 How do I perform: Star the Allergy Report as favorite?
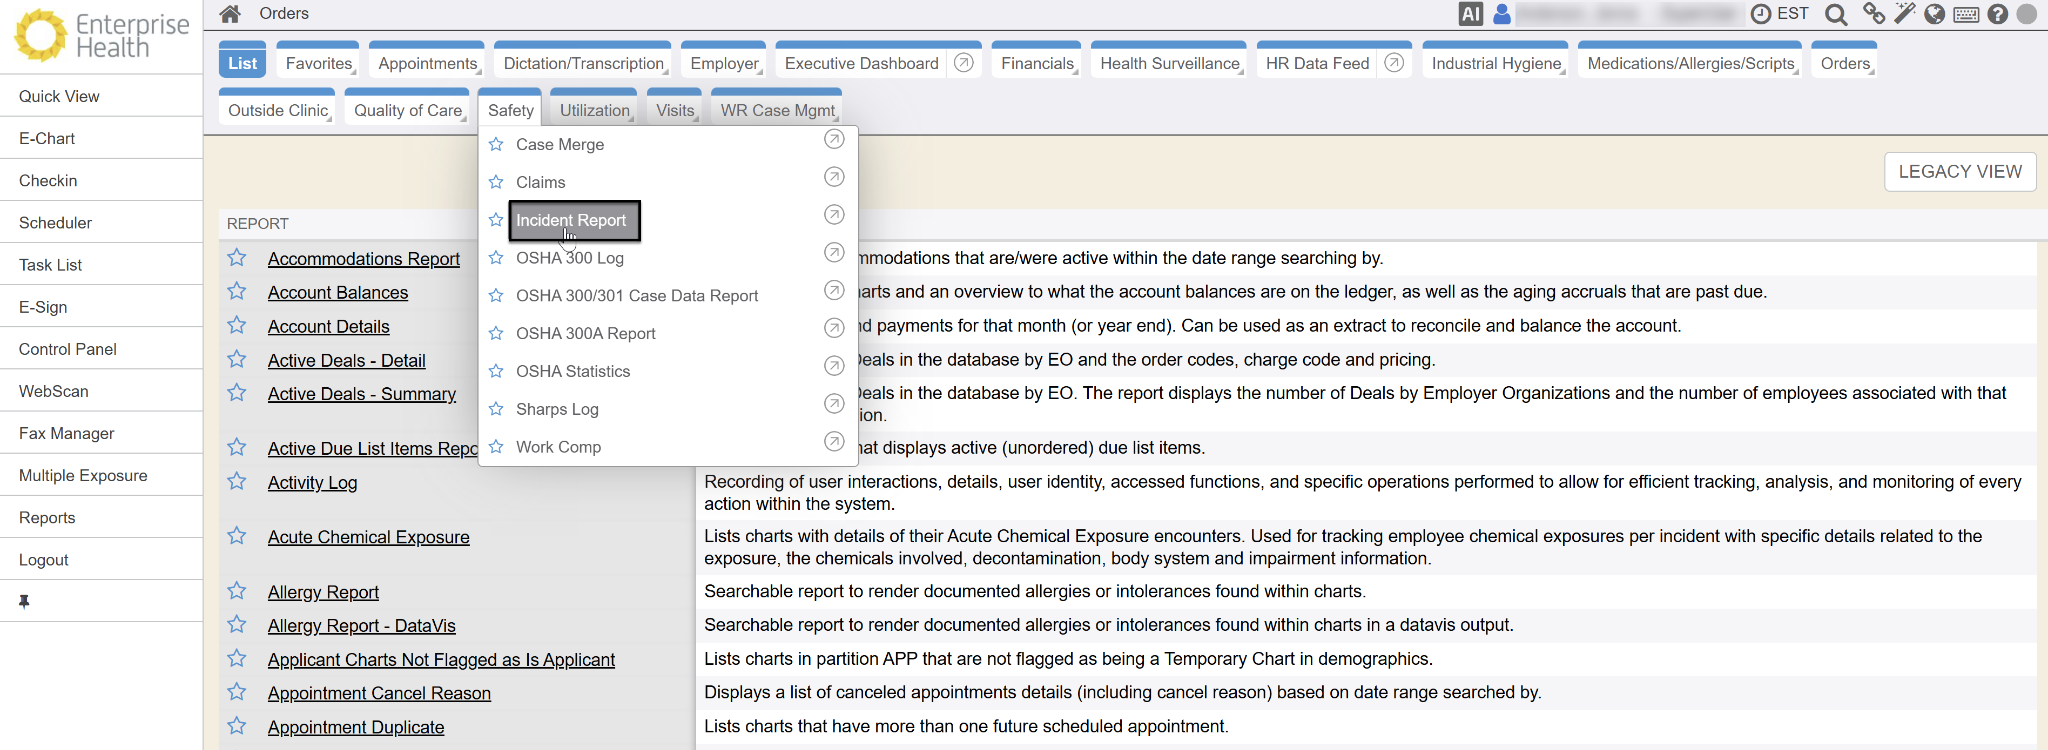[237, 591]
